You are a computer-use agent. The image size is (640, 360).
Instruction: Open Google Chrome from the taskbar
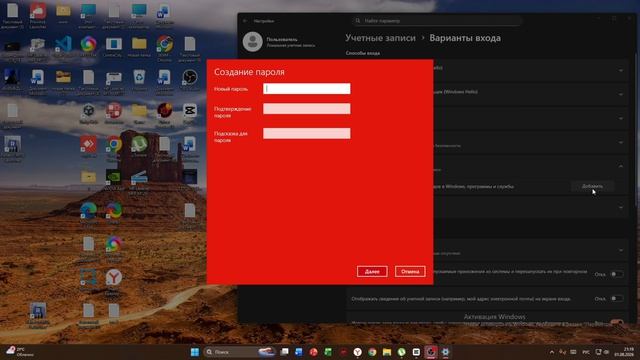(x=372, y=352)
